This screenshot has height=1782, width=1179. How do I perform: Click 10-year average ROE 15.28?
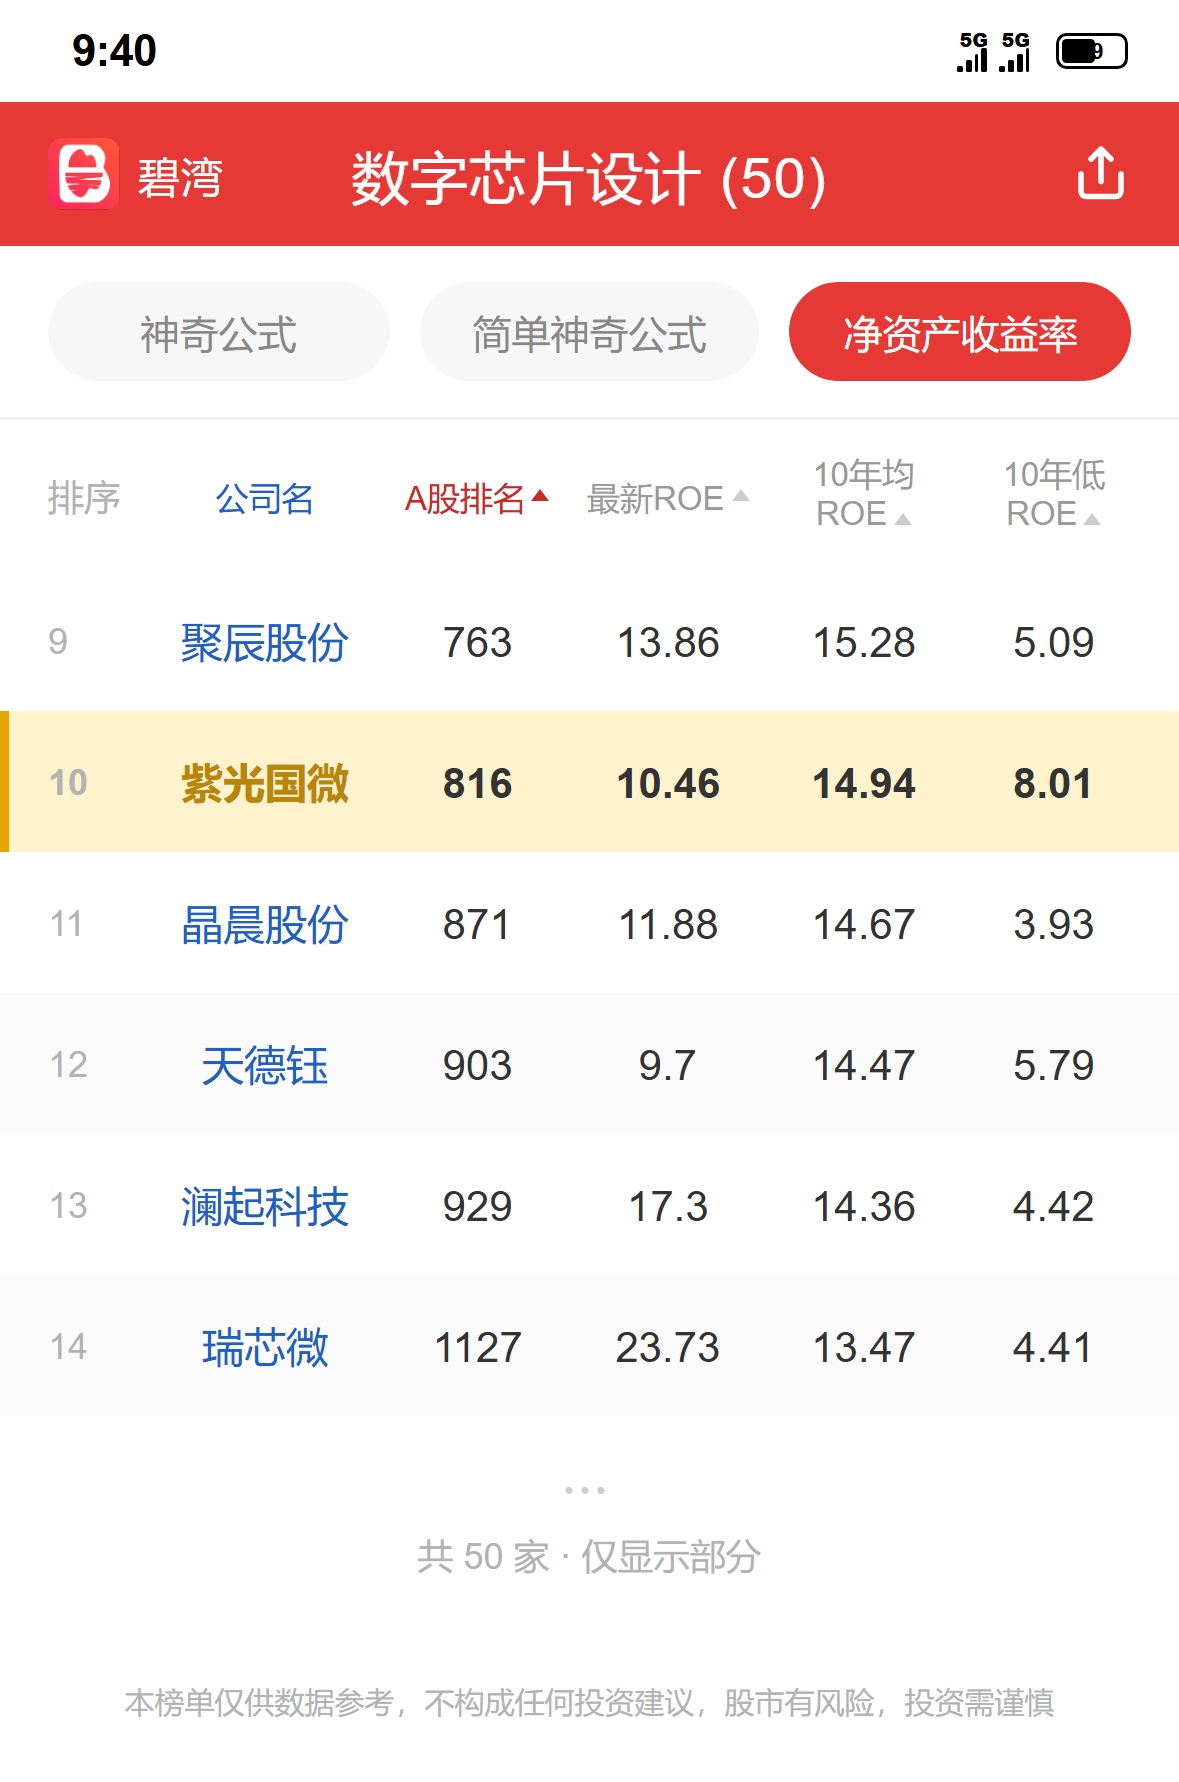tap(864, 642)
